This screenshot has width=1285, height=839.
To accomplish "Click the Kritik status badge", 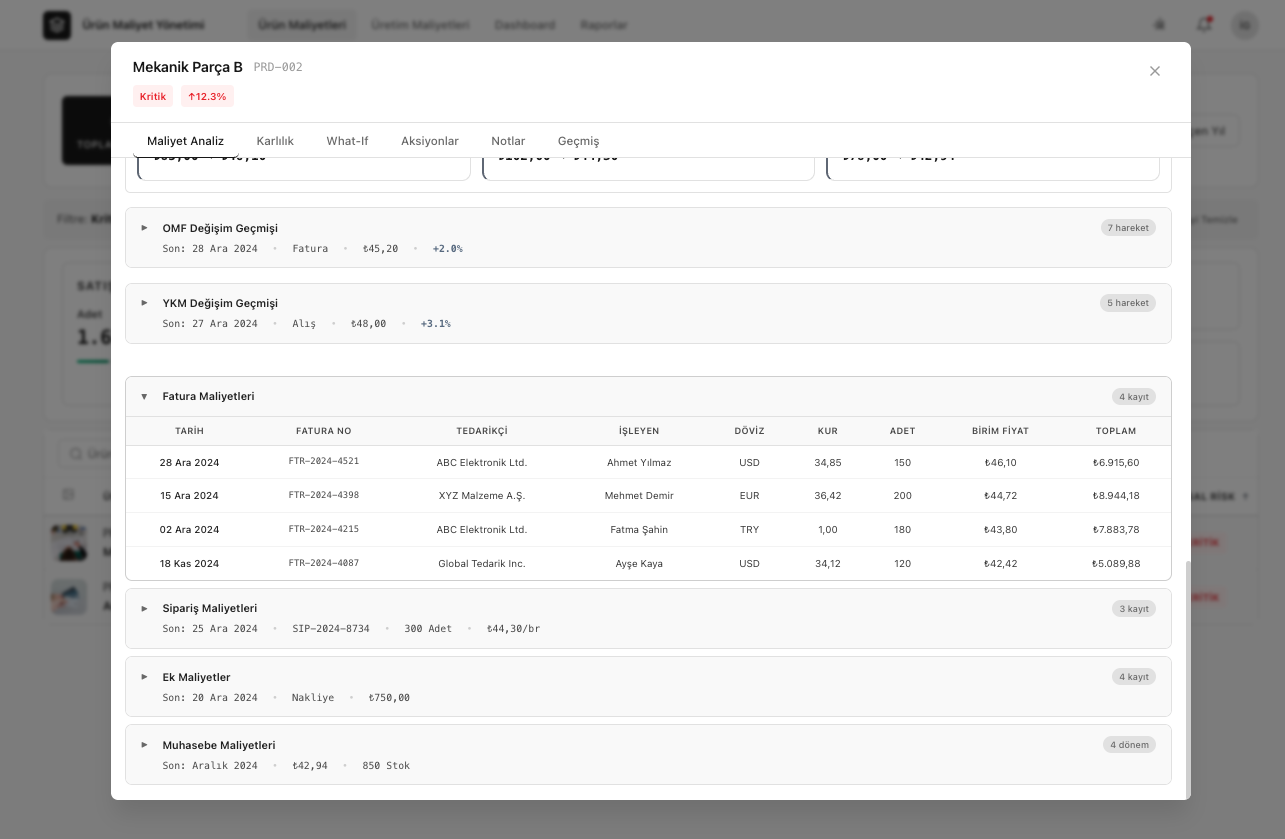I will point(152,97).
